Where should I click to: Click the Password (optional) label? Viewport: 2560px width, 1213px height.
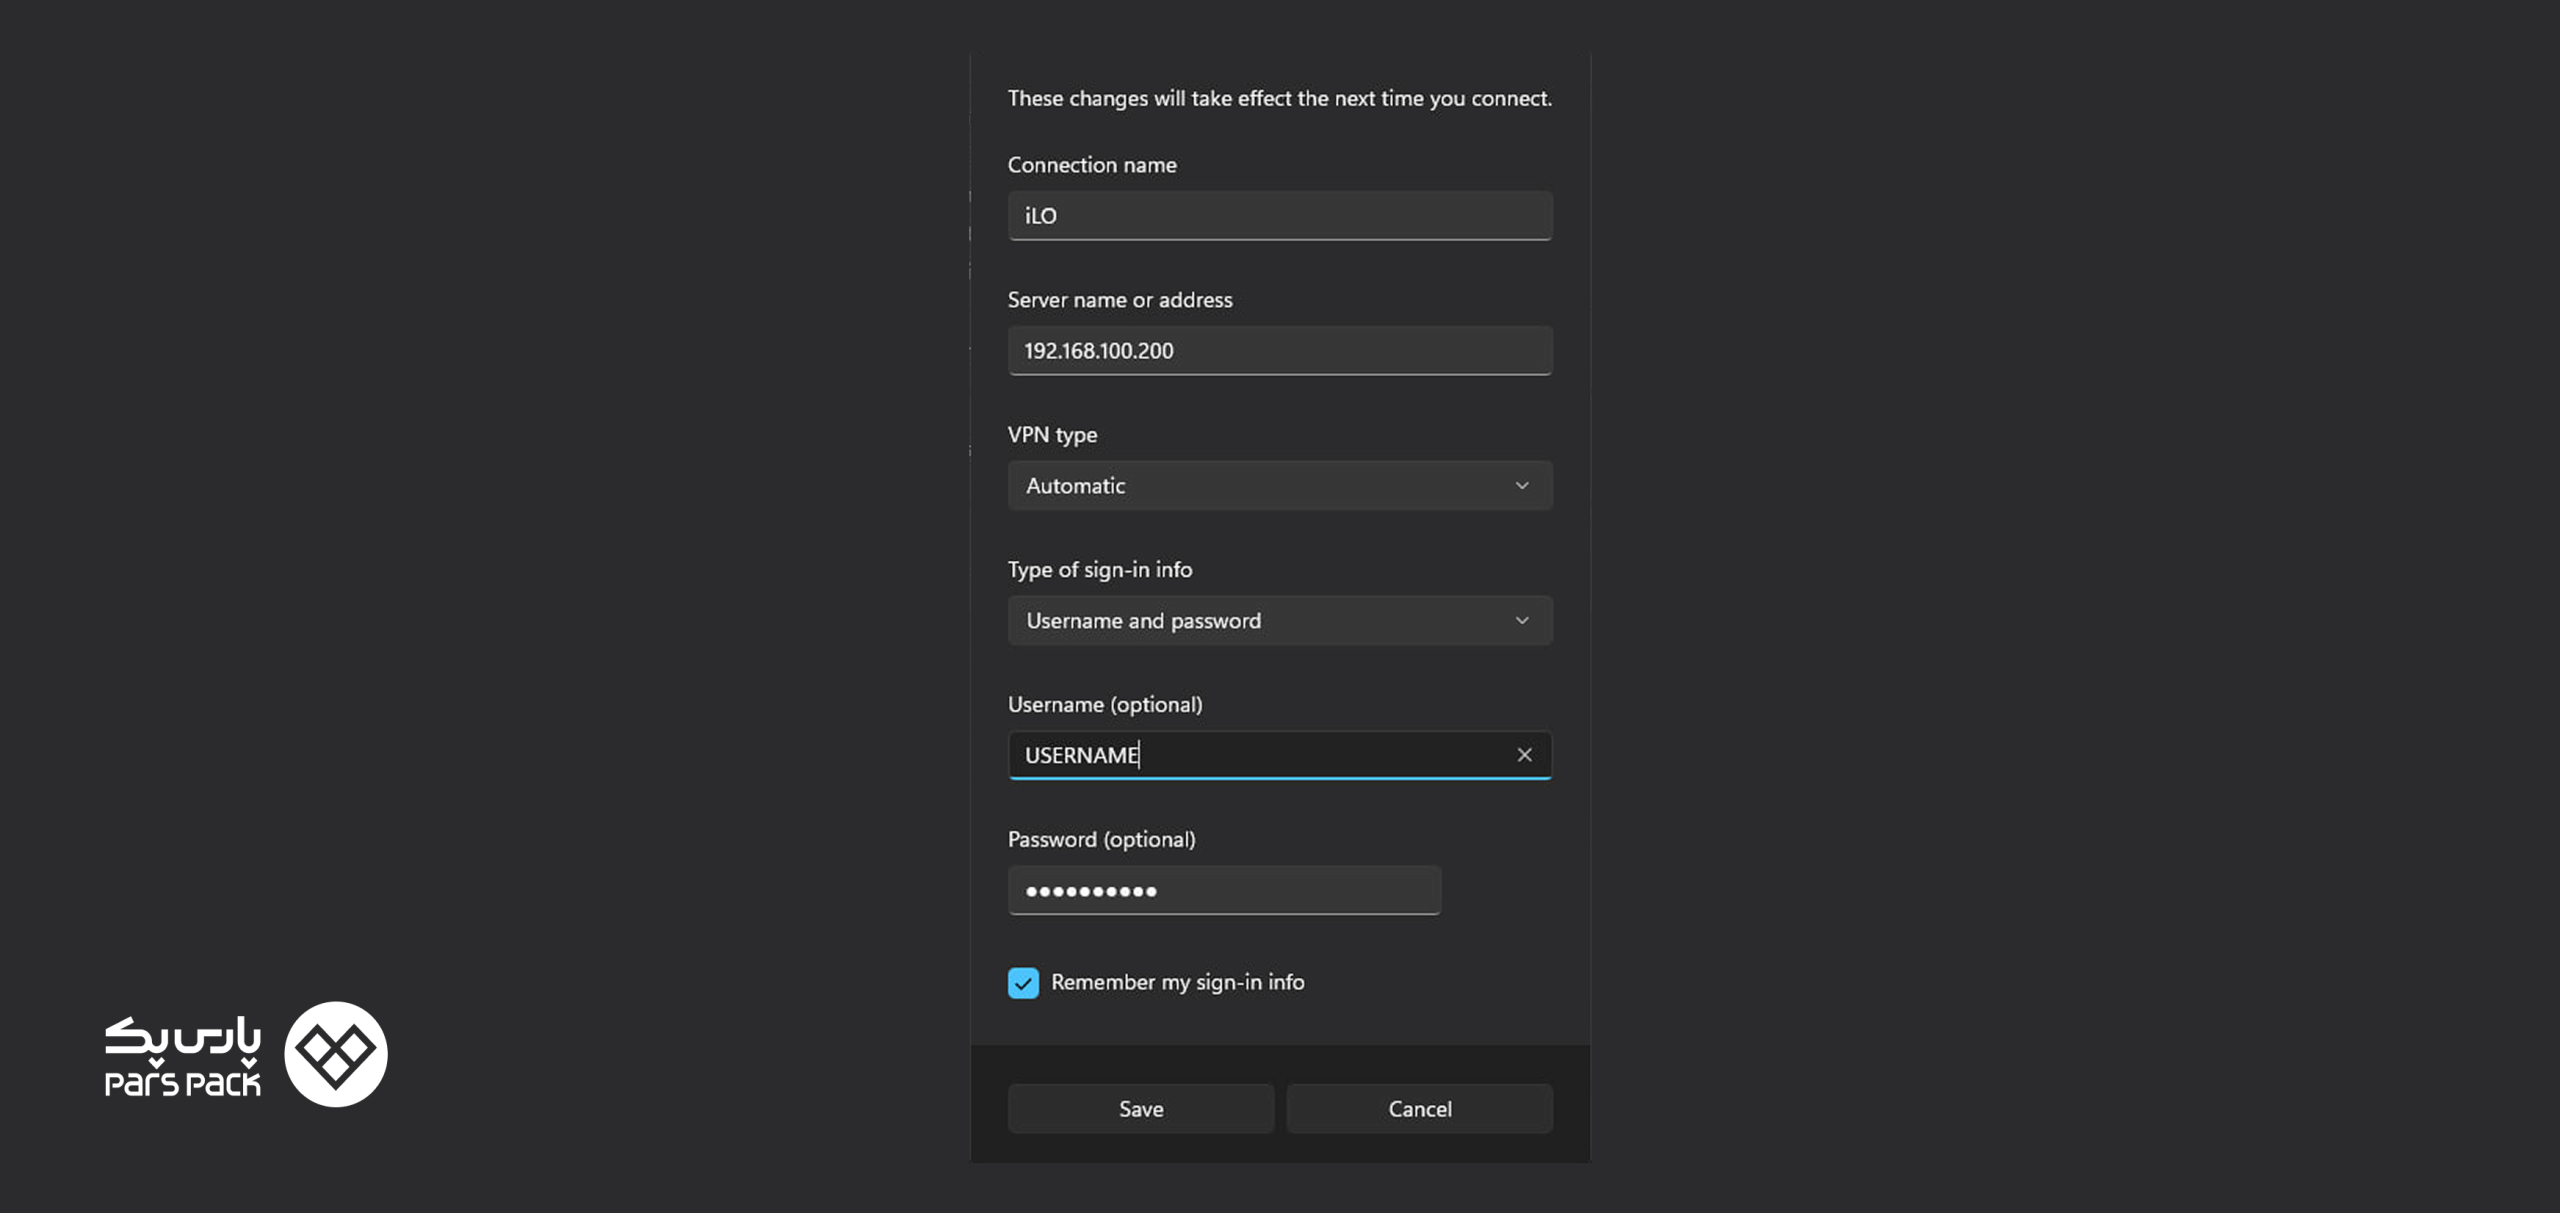click(1101, 840)
